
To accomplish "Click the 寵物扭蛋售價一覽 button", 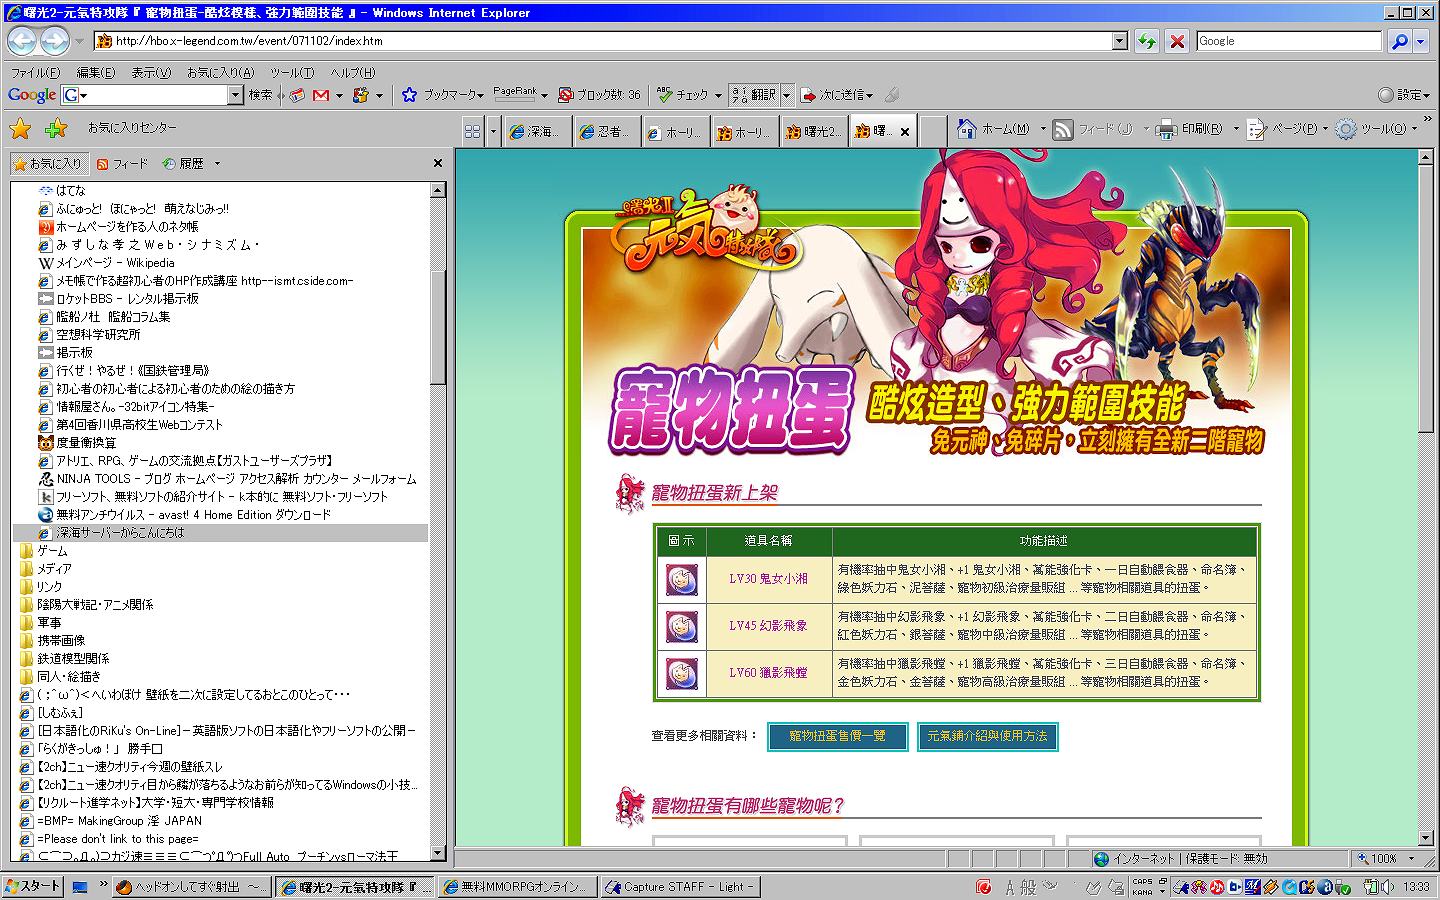I will [838, 736].
